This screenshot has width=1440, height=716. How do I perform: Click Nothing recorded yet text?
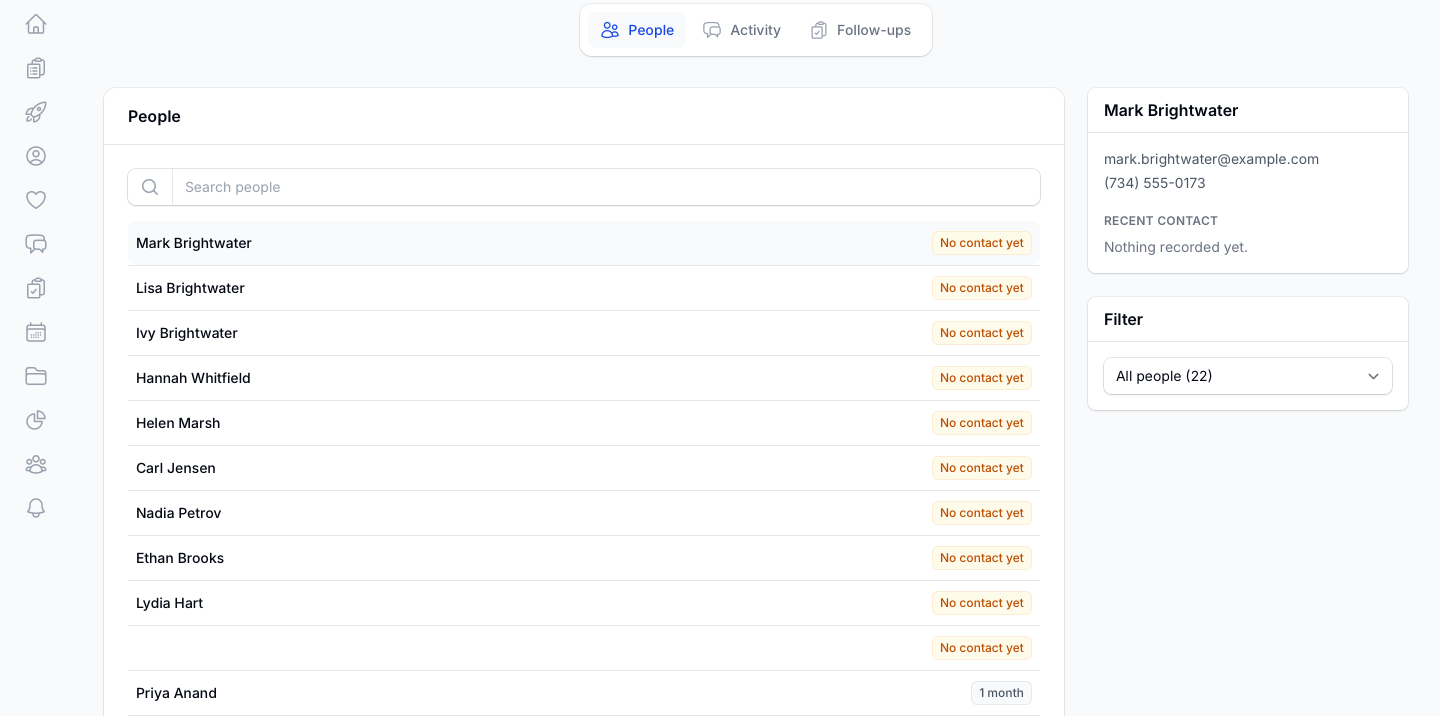coord(1176,247)
